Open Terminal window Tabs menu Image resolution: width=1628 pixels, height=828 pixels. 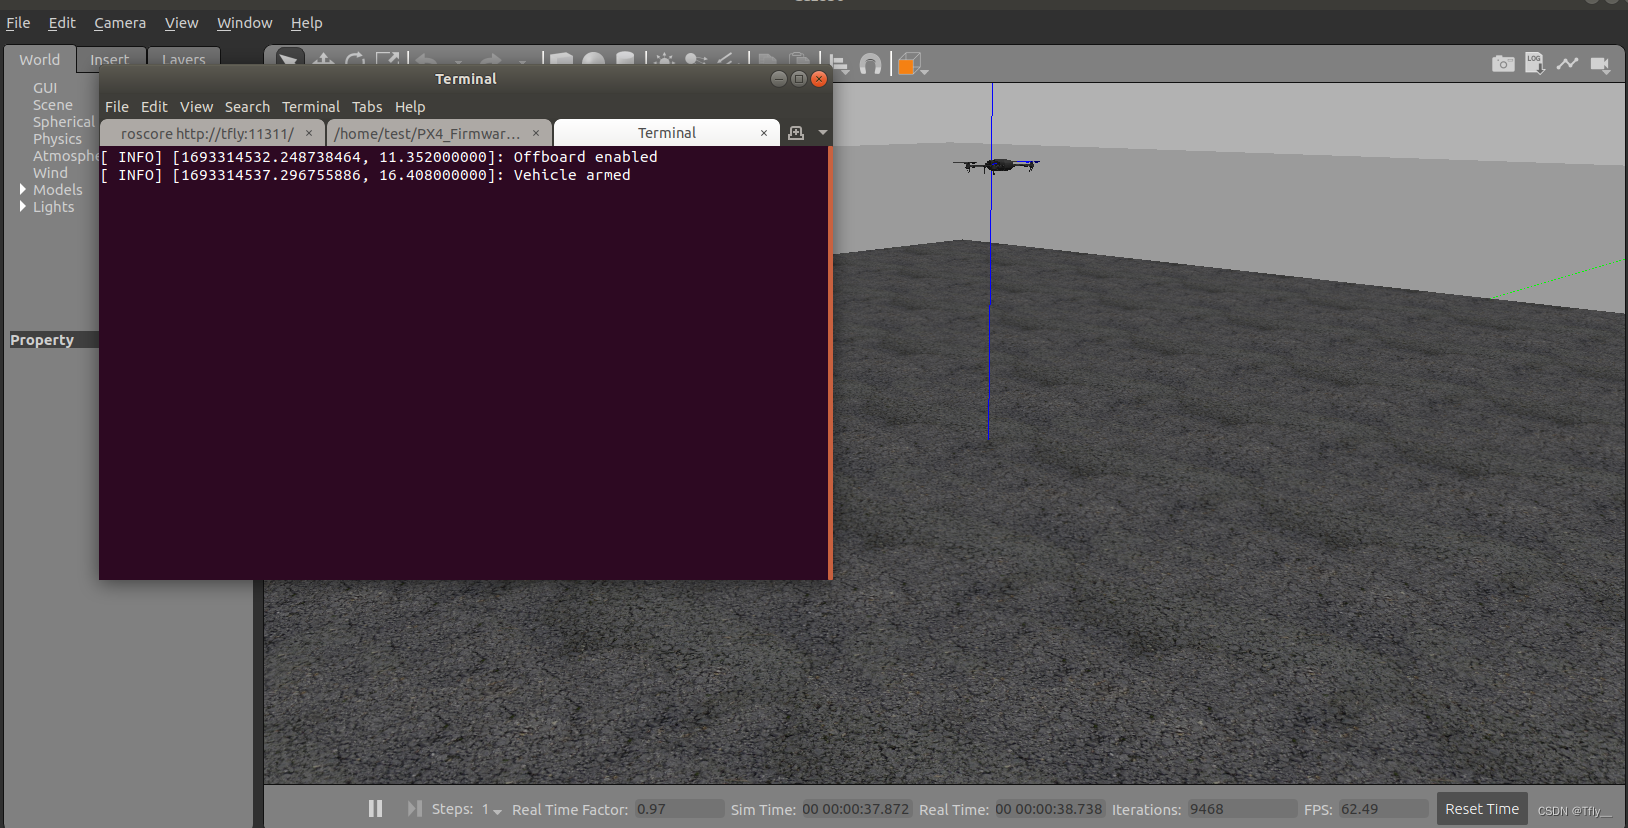pos(367,107)
